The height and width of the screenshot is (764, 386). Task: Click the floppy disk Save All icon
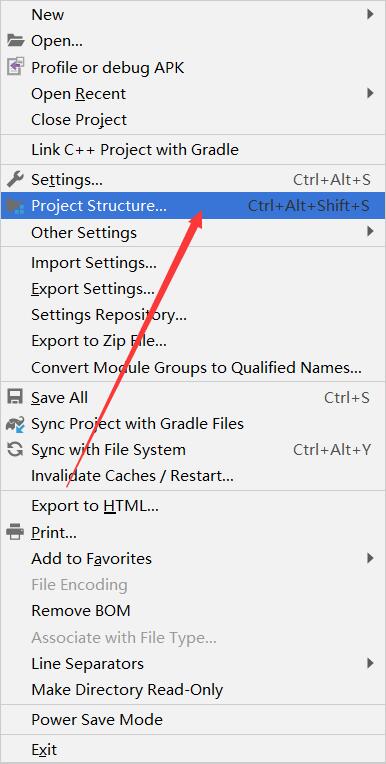pyautogui.click(x=16, y=398)
